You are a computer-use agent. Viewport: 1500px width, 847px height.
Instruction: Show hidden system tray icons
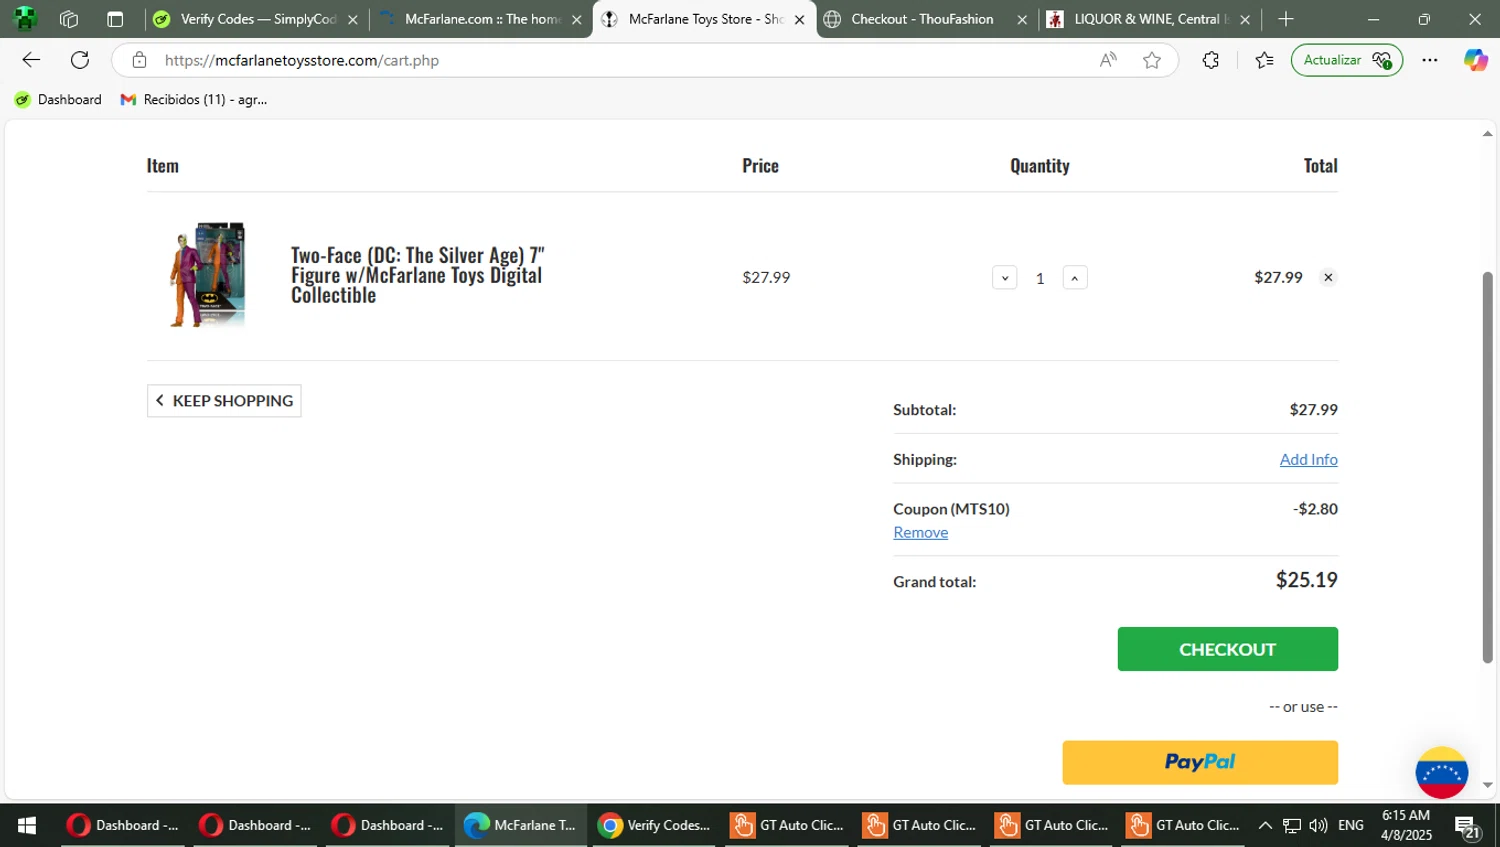point(1265,825)
